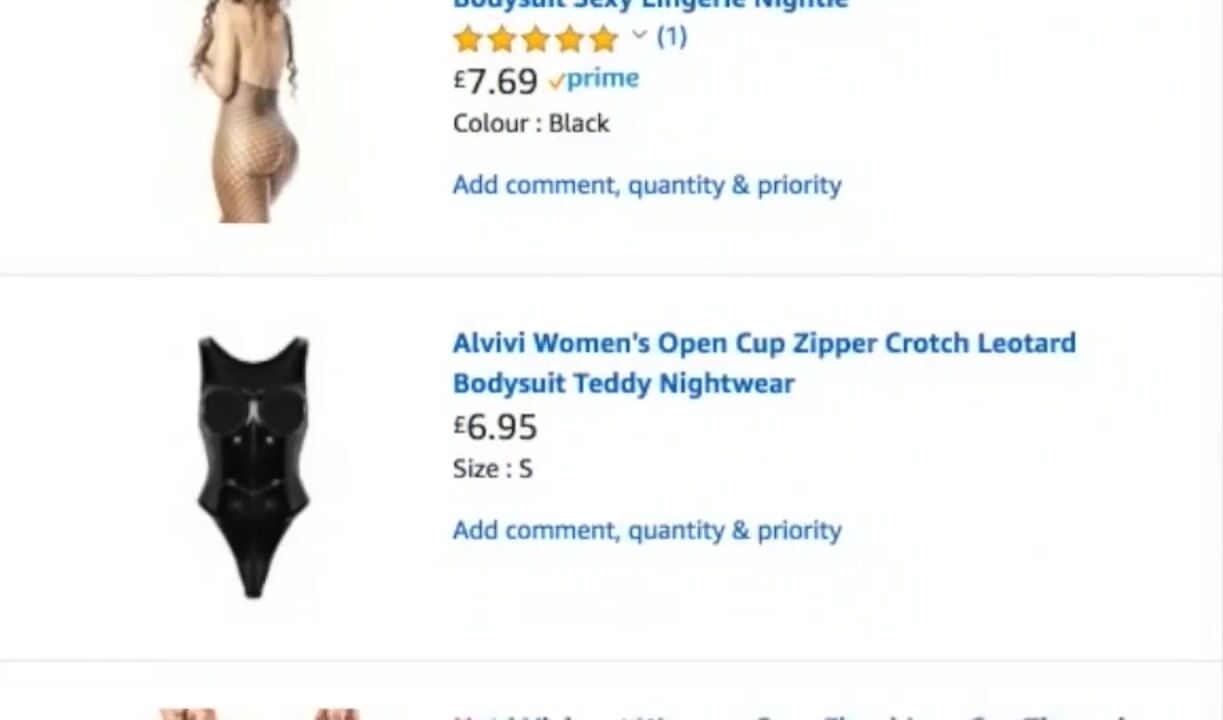
Task: Click the first star in the rating
Action: click(467, 39)
